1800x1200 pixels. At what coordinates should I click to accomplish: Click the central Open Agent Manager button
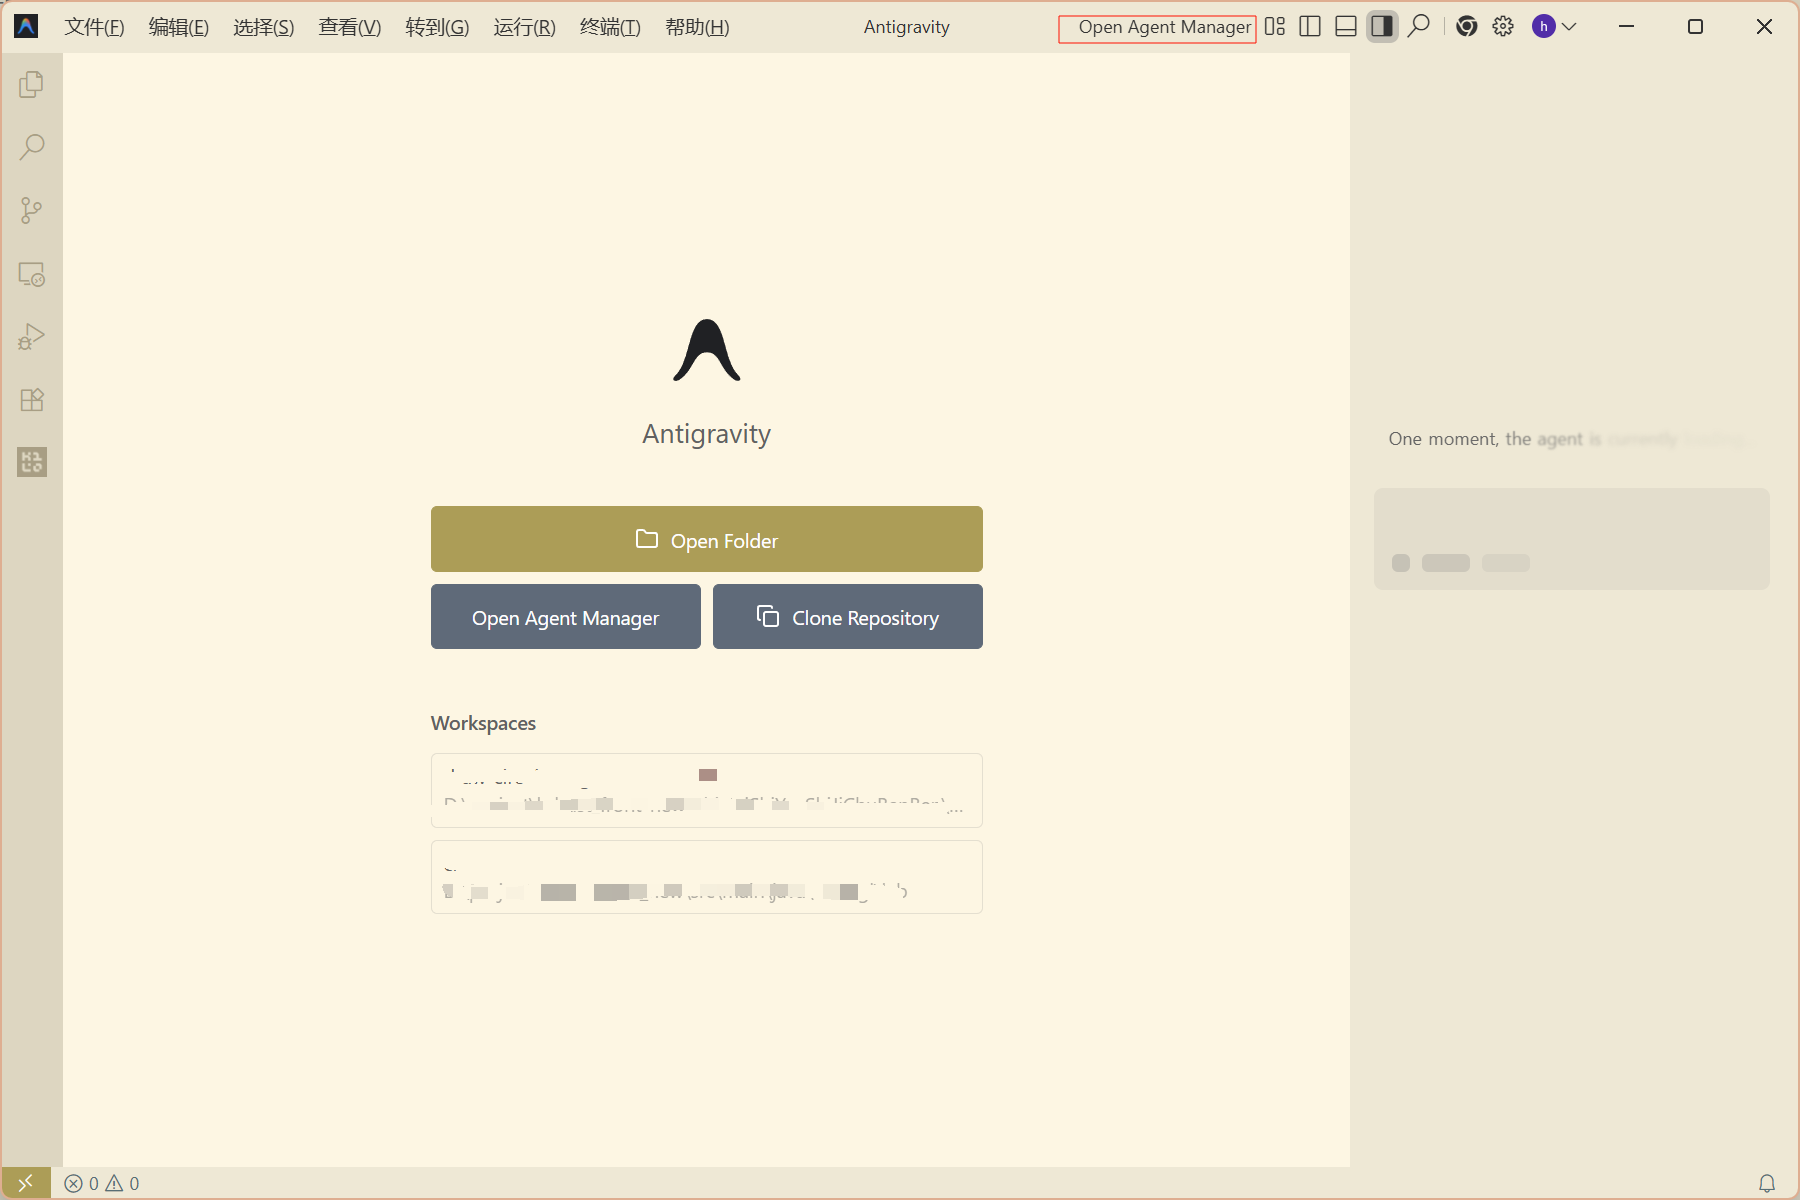point(566,617)
